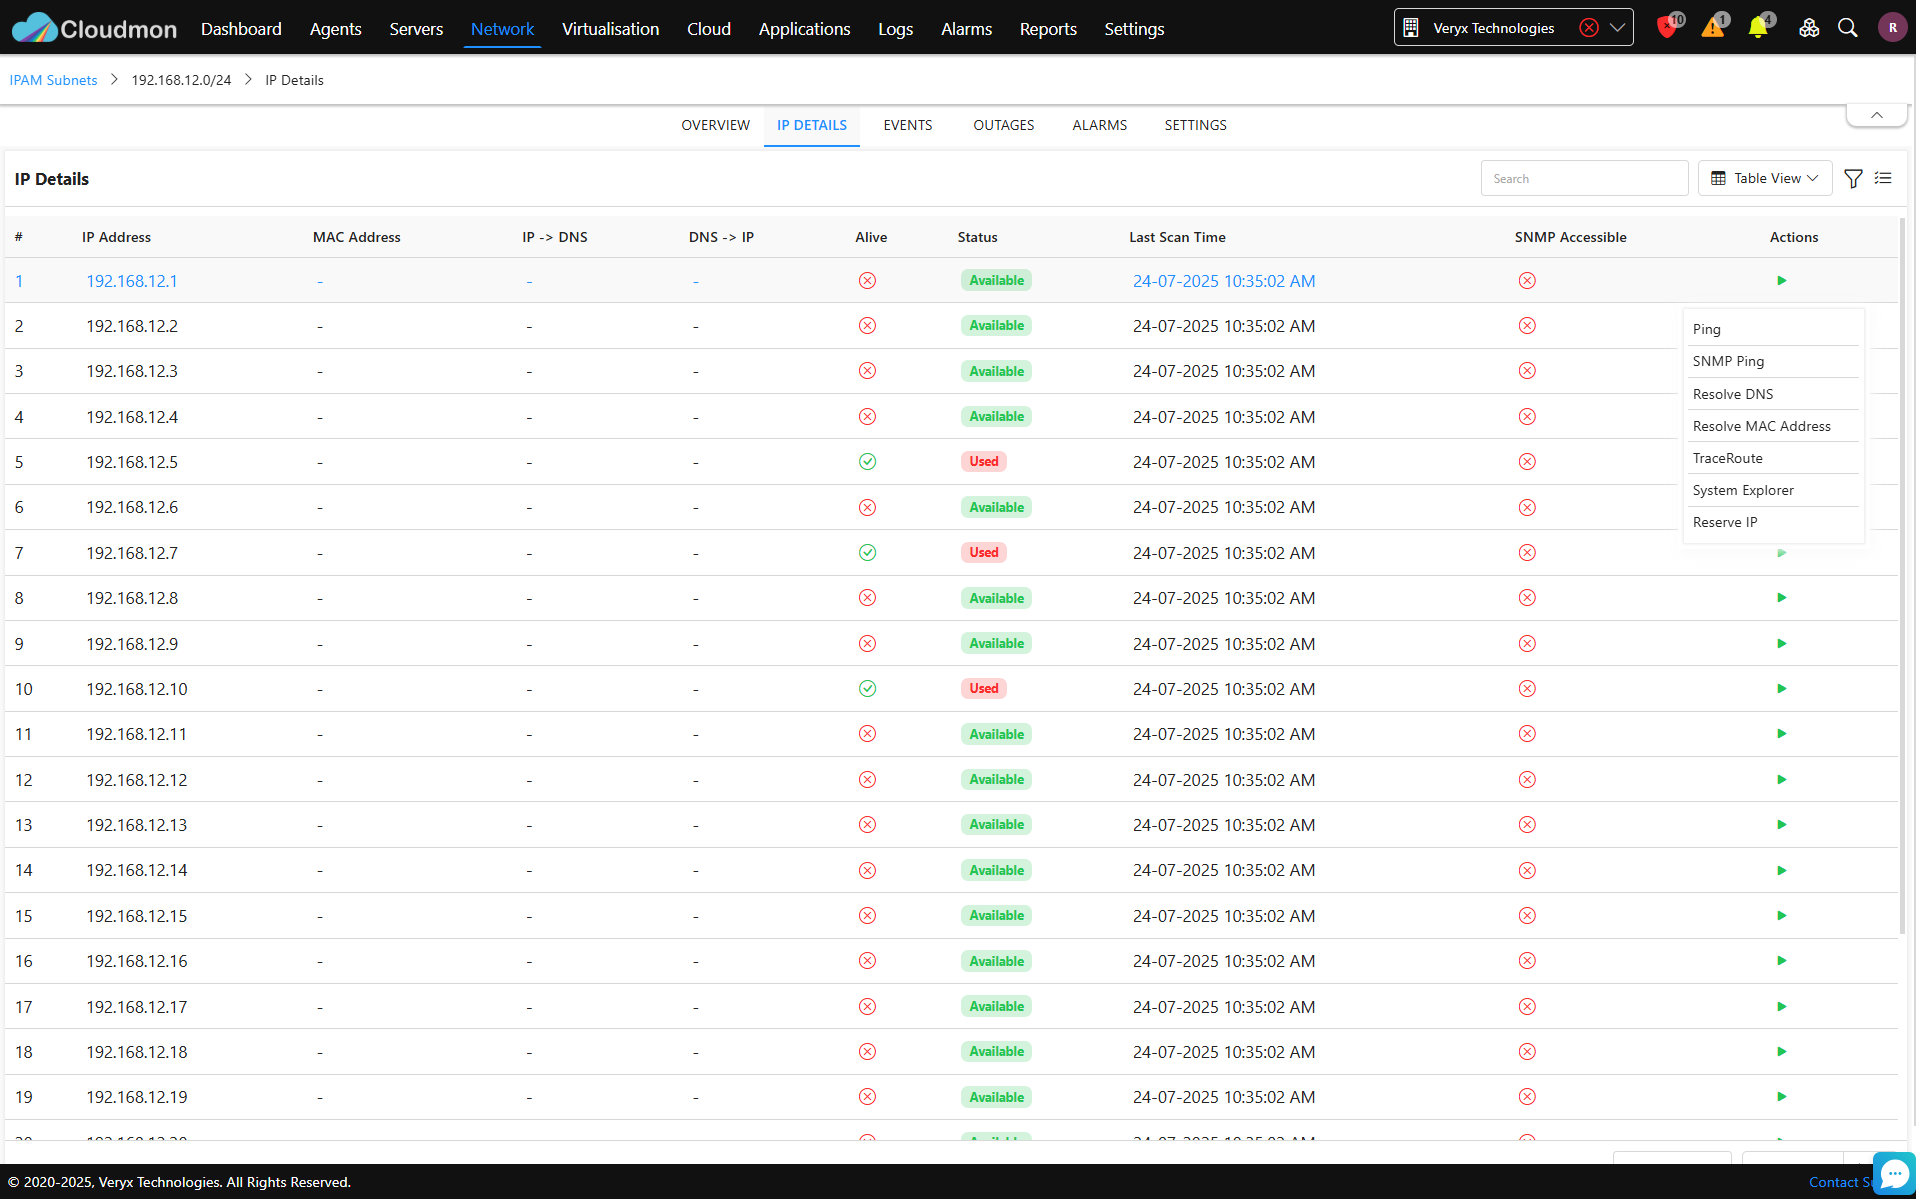The height and width of the screenshot is (1199, 1916).
Task: Sort by the IP Address column header
Action: (x=116, y=237)
